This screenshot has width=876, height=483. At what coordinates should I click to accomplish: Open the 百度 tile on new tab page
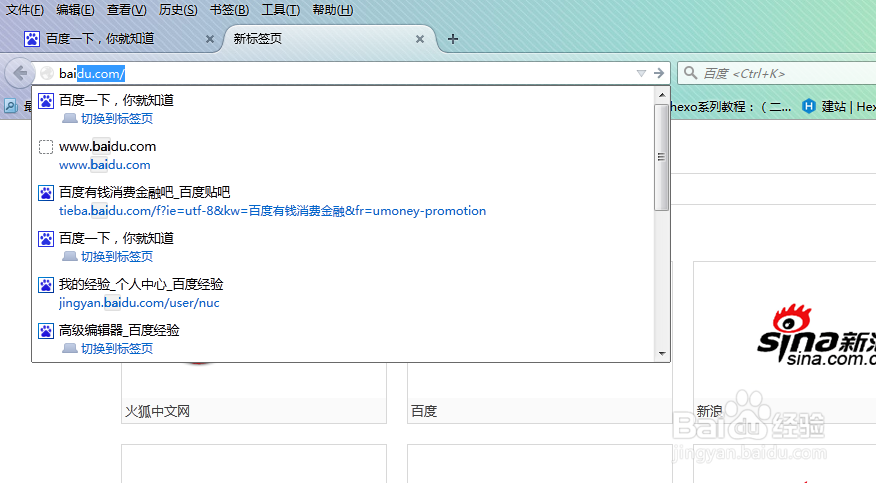click(540, 391)
